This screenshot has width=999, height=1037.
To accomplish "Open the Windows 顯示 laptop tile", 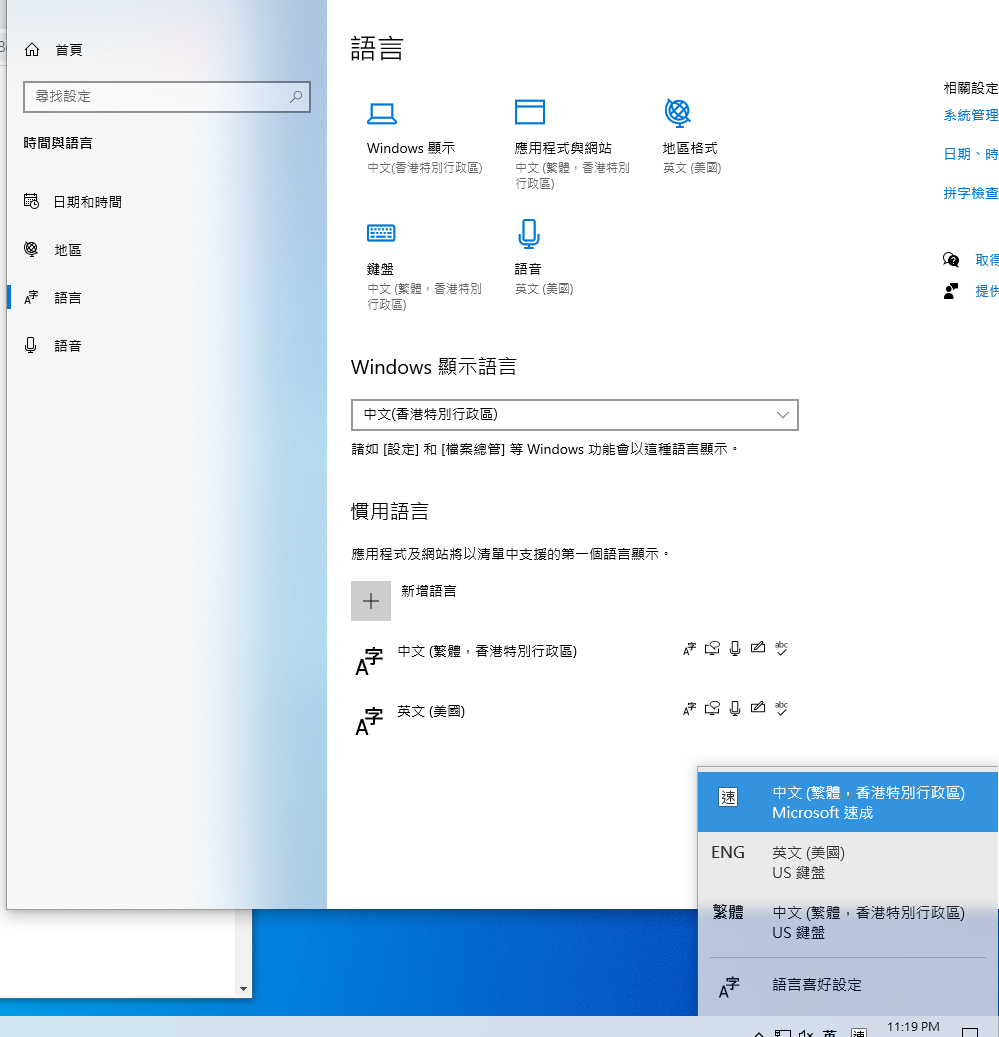I will point(424,139).
